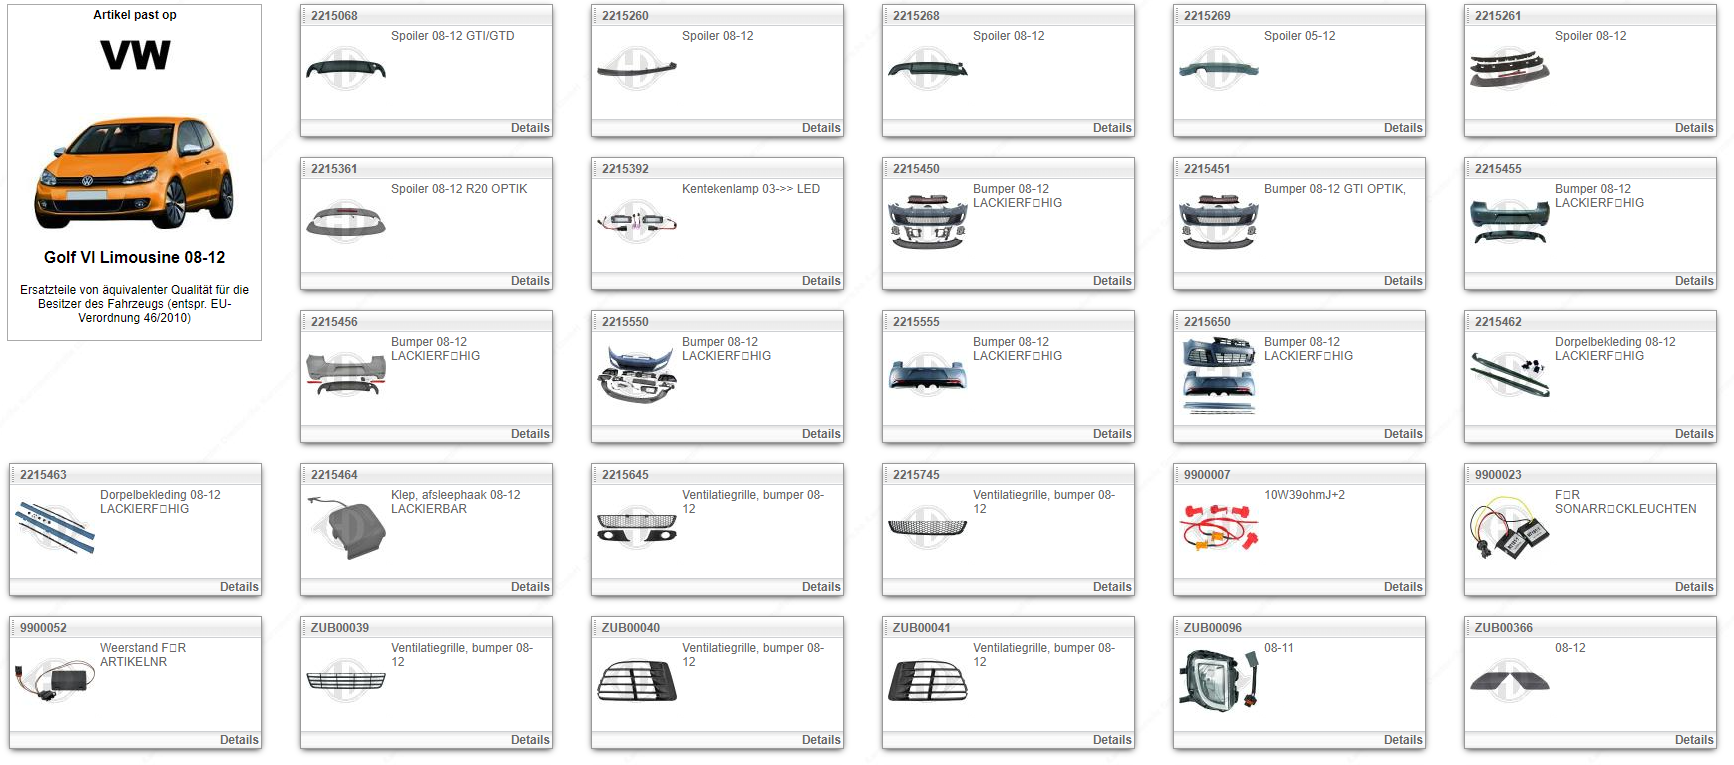Viewport: 1734px width, 765px height.
Task: Click the fog light ZUB00096 thumbnail
Action: coord(1218,681)
